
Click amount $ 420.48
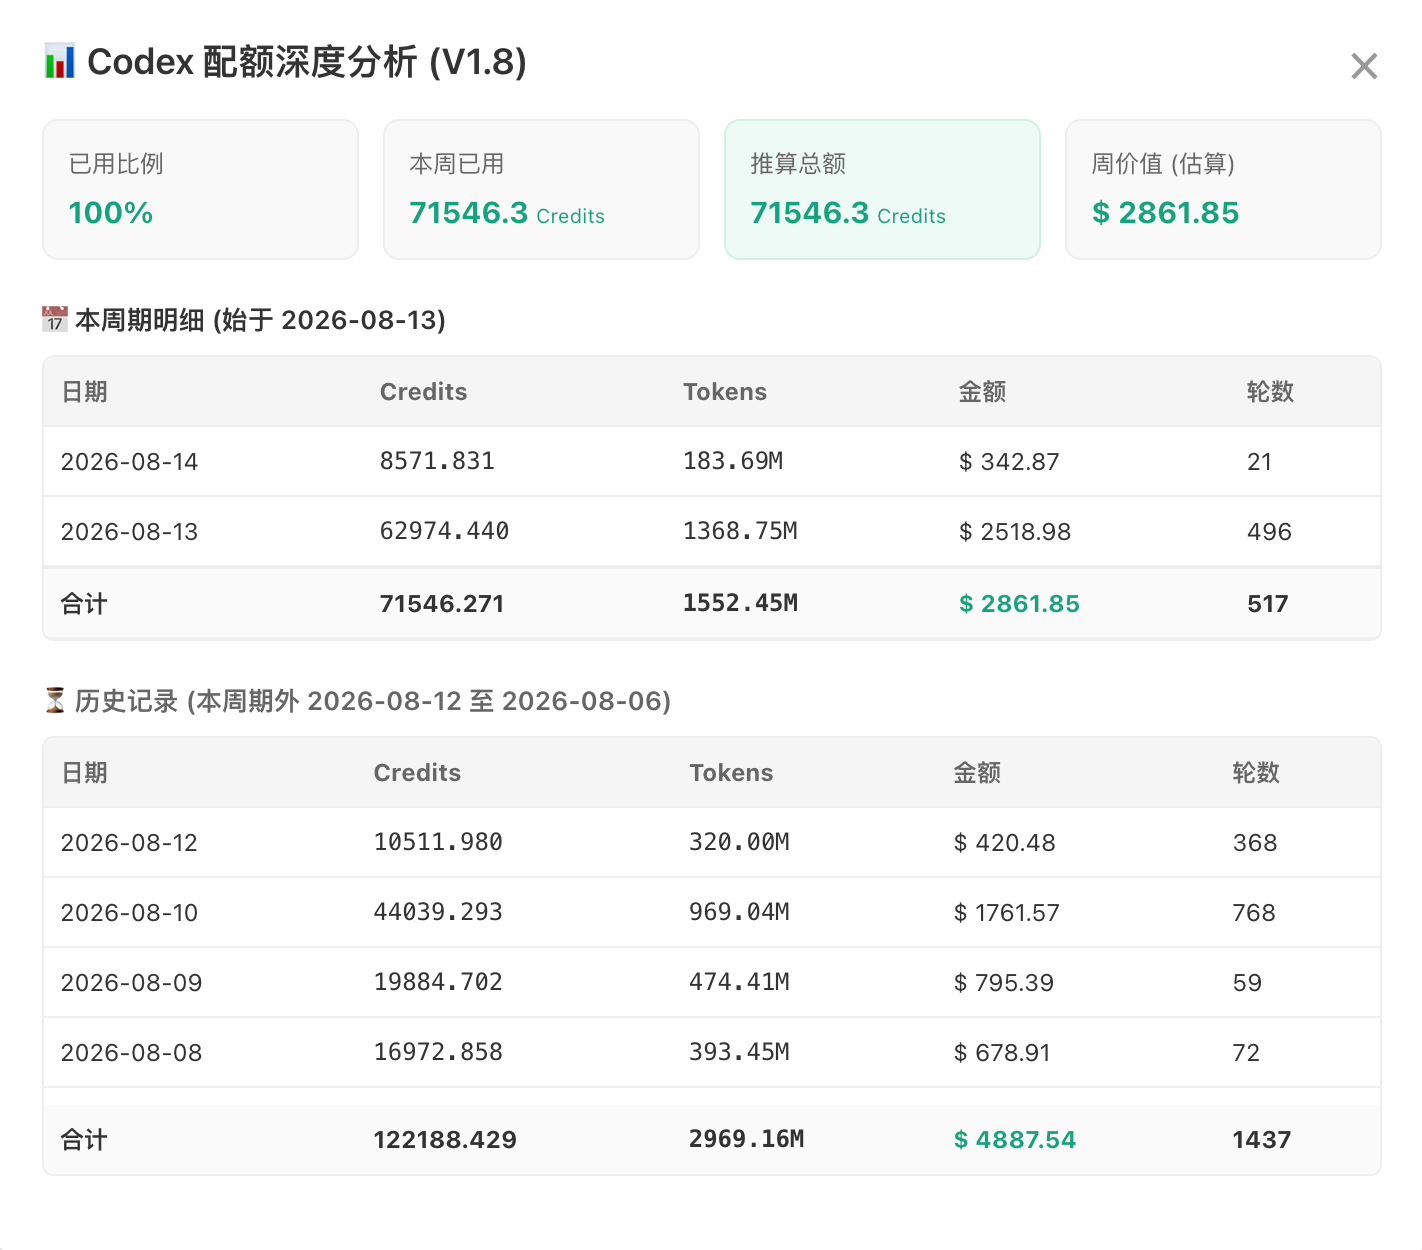pyautogui.click(x=1004, y=843)
